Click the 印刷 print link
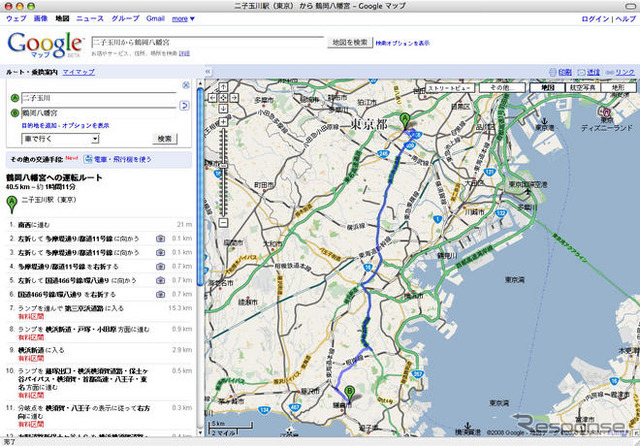 point(565,72)
